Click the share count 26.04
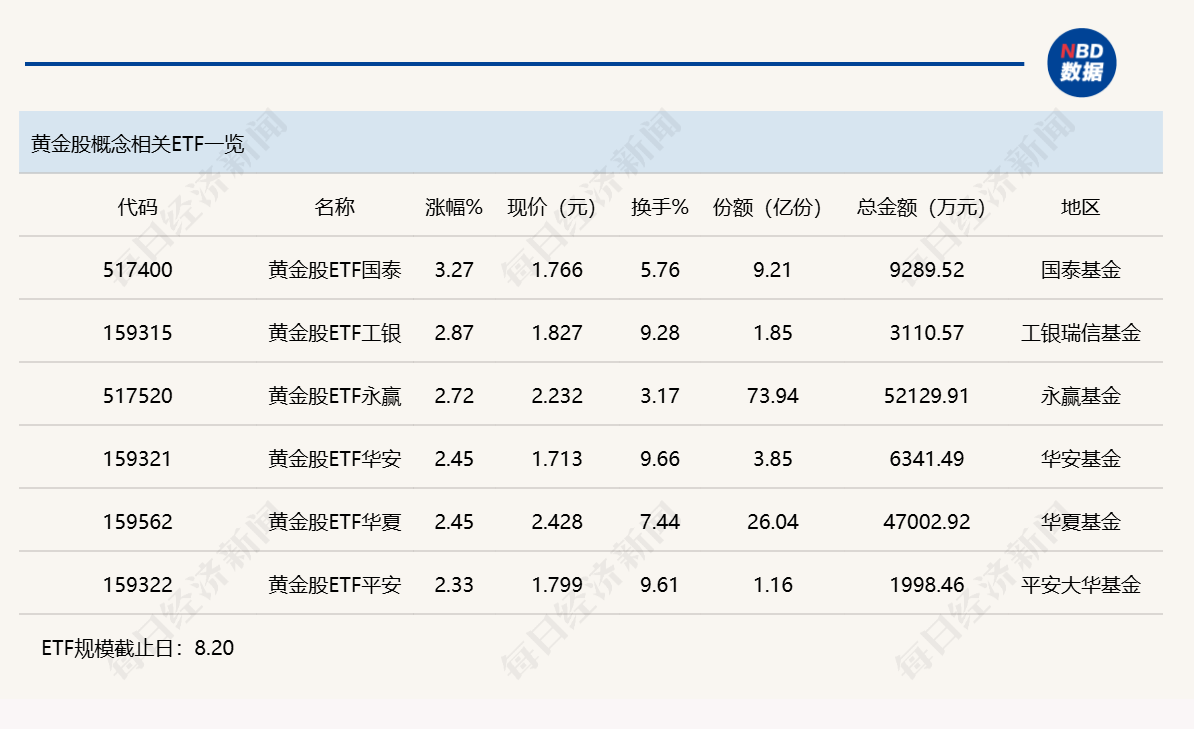 click(772, 522)
